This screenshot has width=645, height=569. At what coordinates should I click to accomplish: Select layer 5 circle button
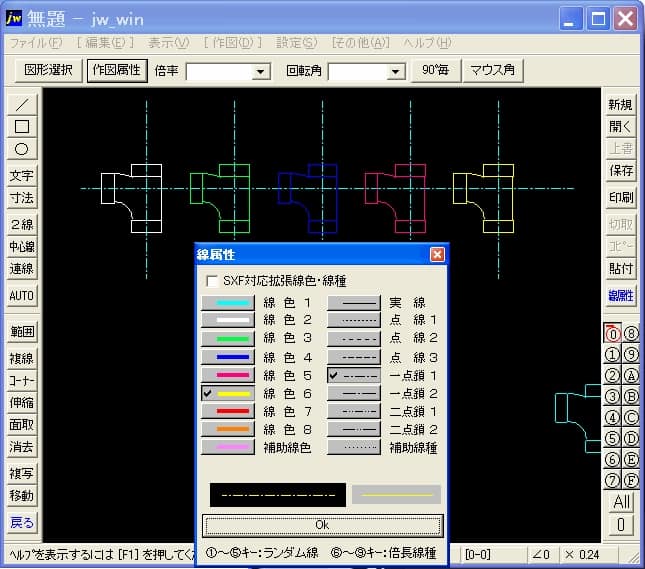(x=613, y=438)
